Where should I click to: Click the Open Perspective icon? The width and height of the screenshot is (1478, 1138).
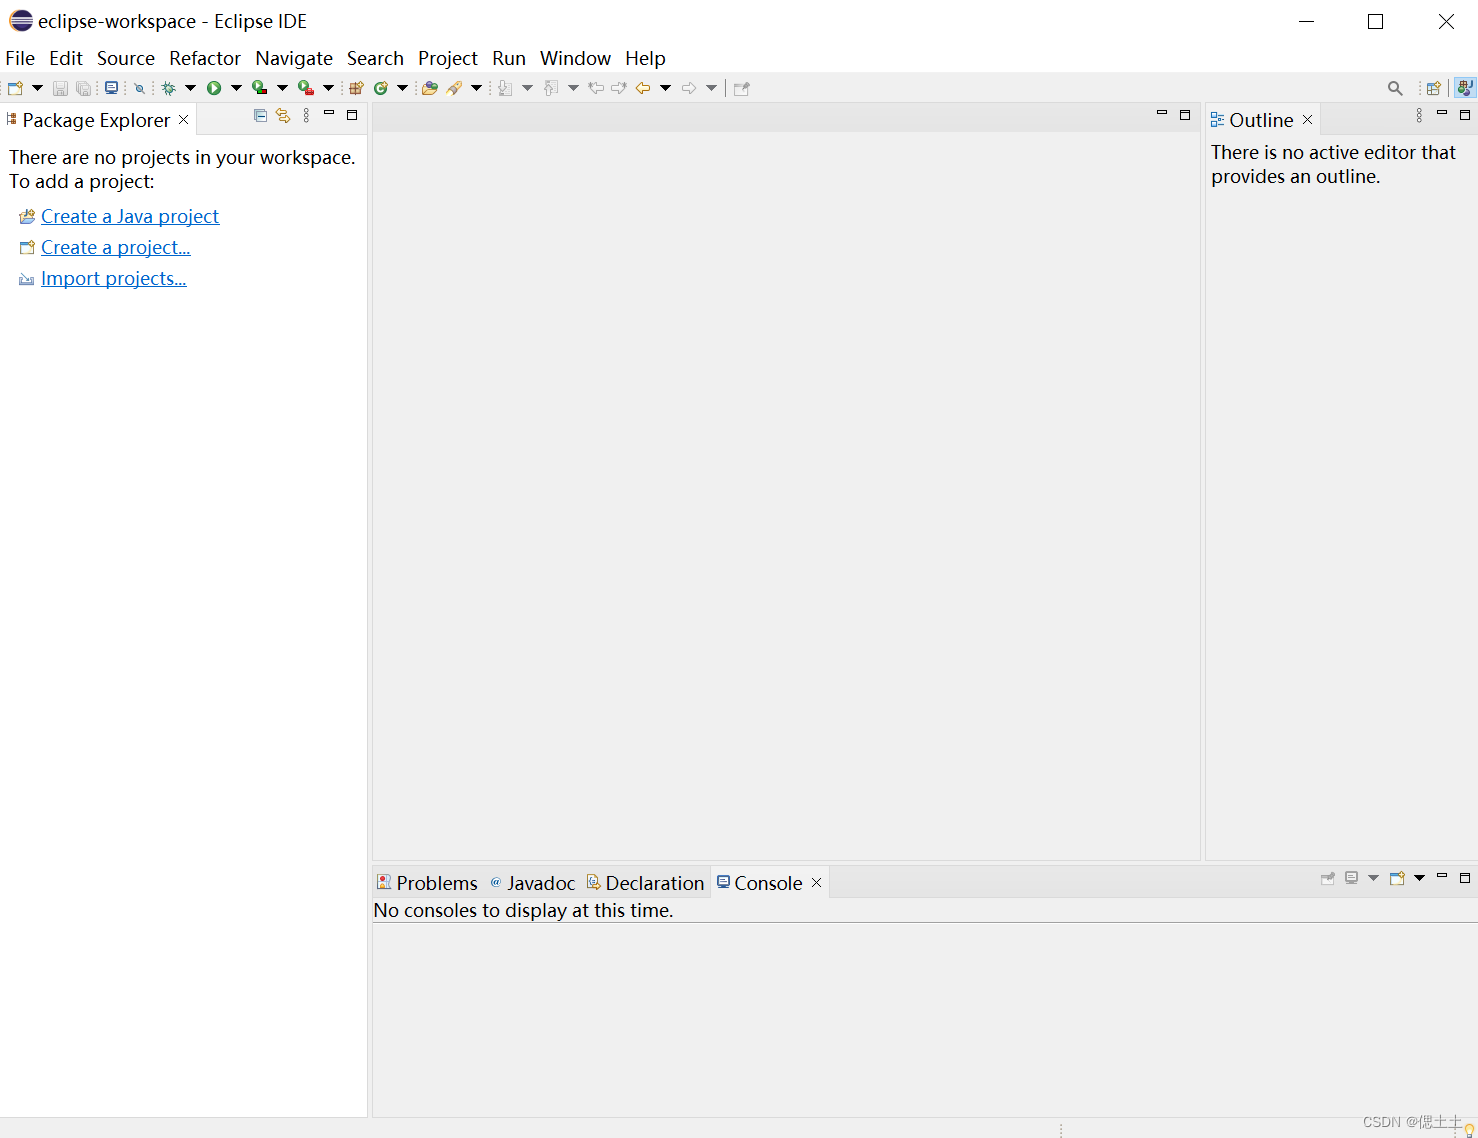tap(1433, 88)
